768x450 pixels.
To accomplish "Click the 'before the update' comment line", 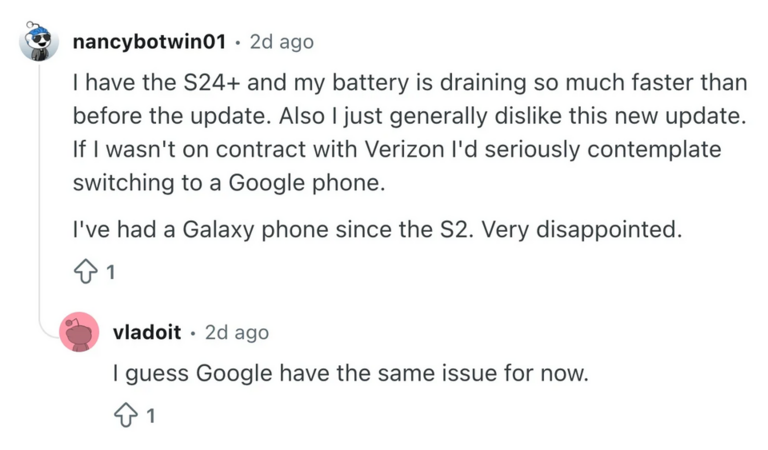I will 409,116.
